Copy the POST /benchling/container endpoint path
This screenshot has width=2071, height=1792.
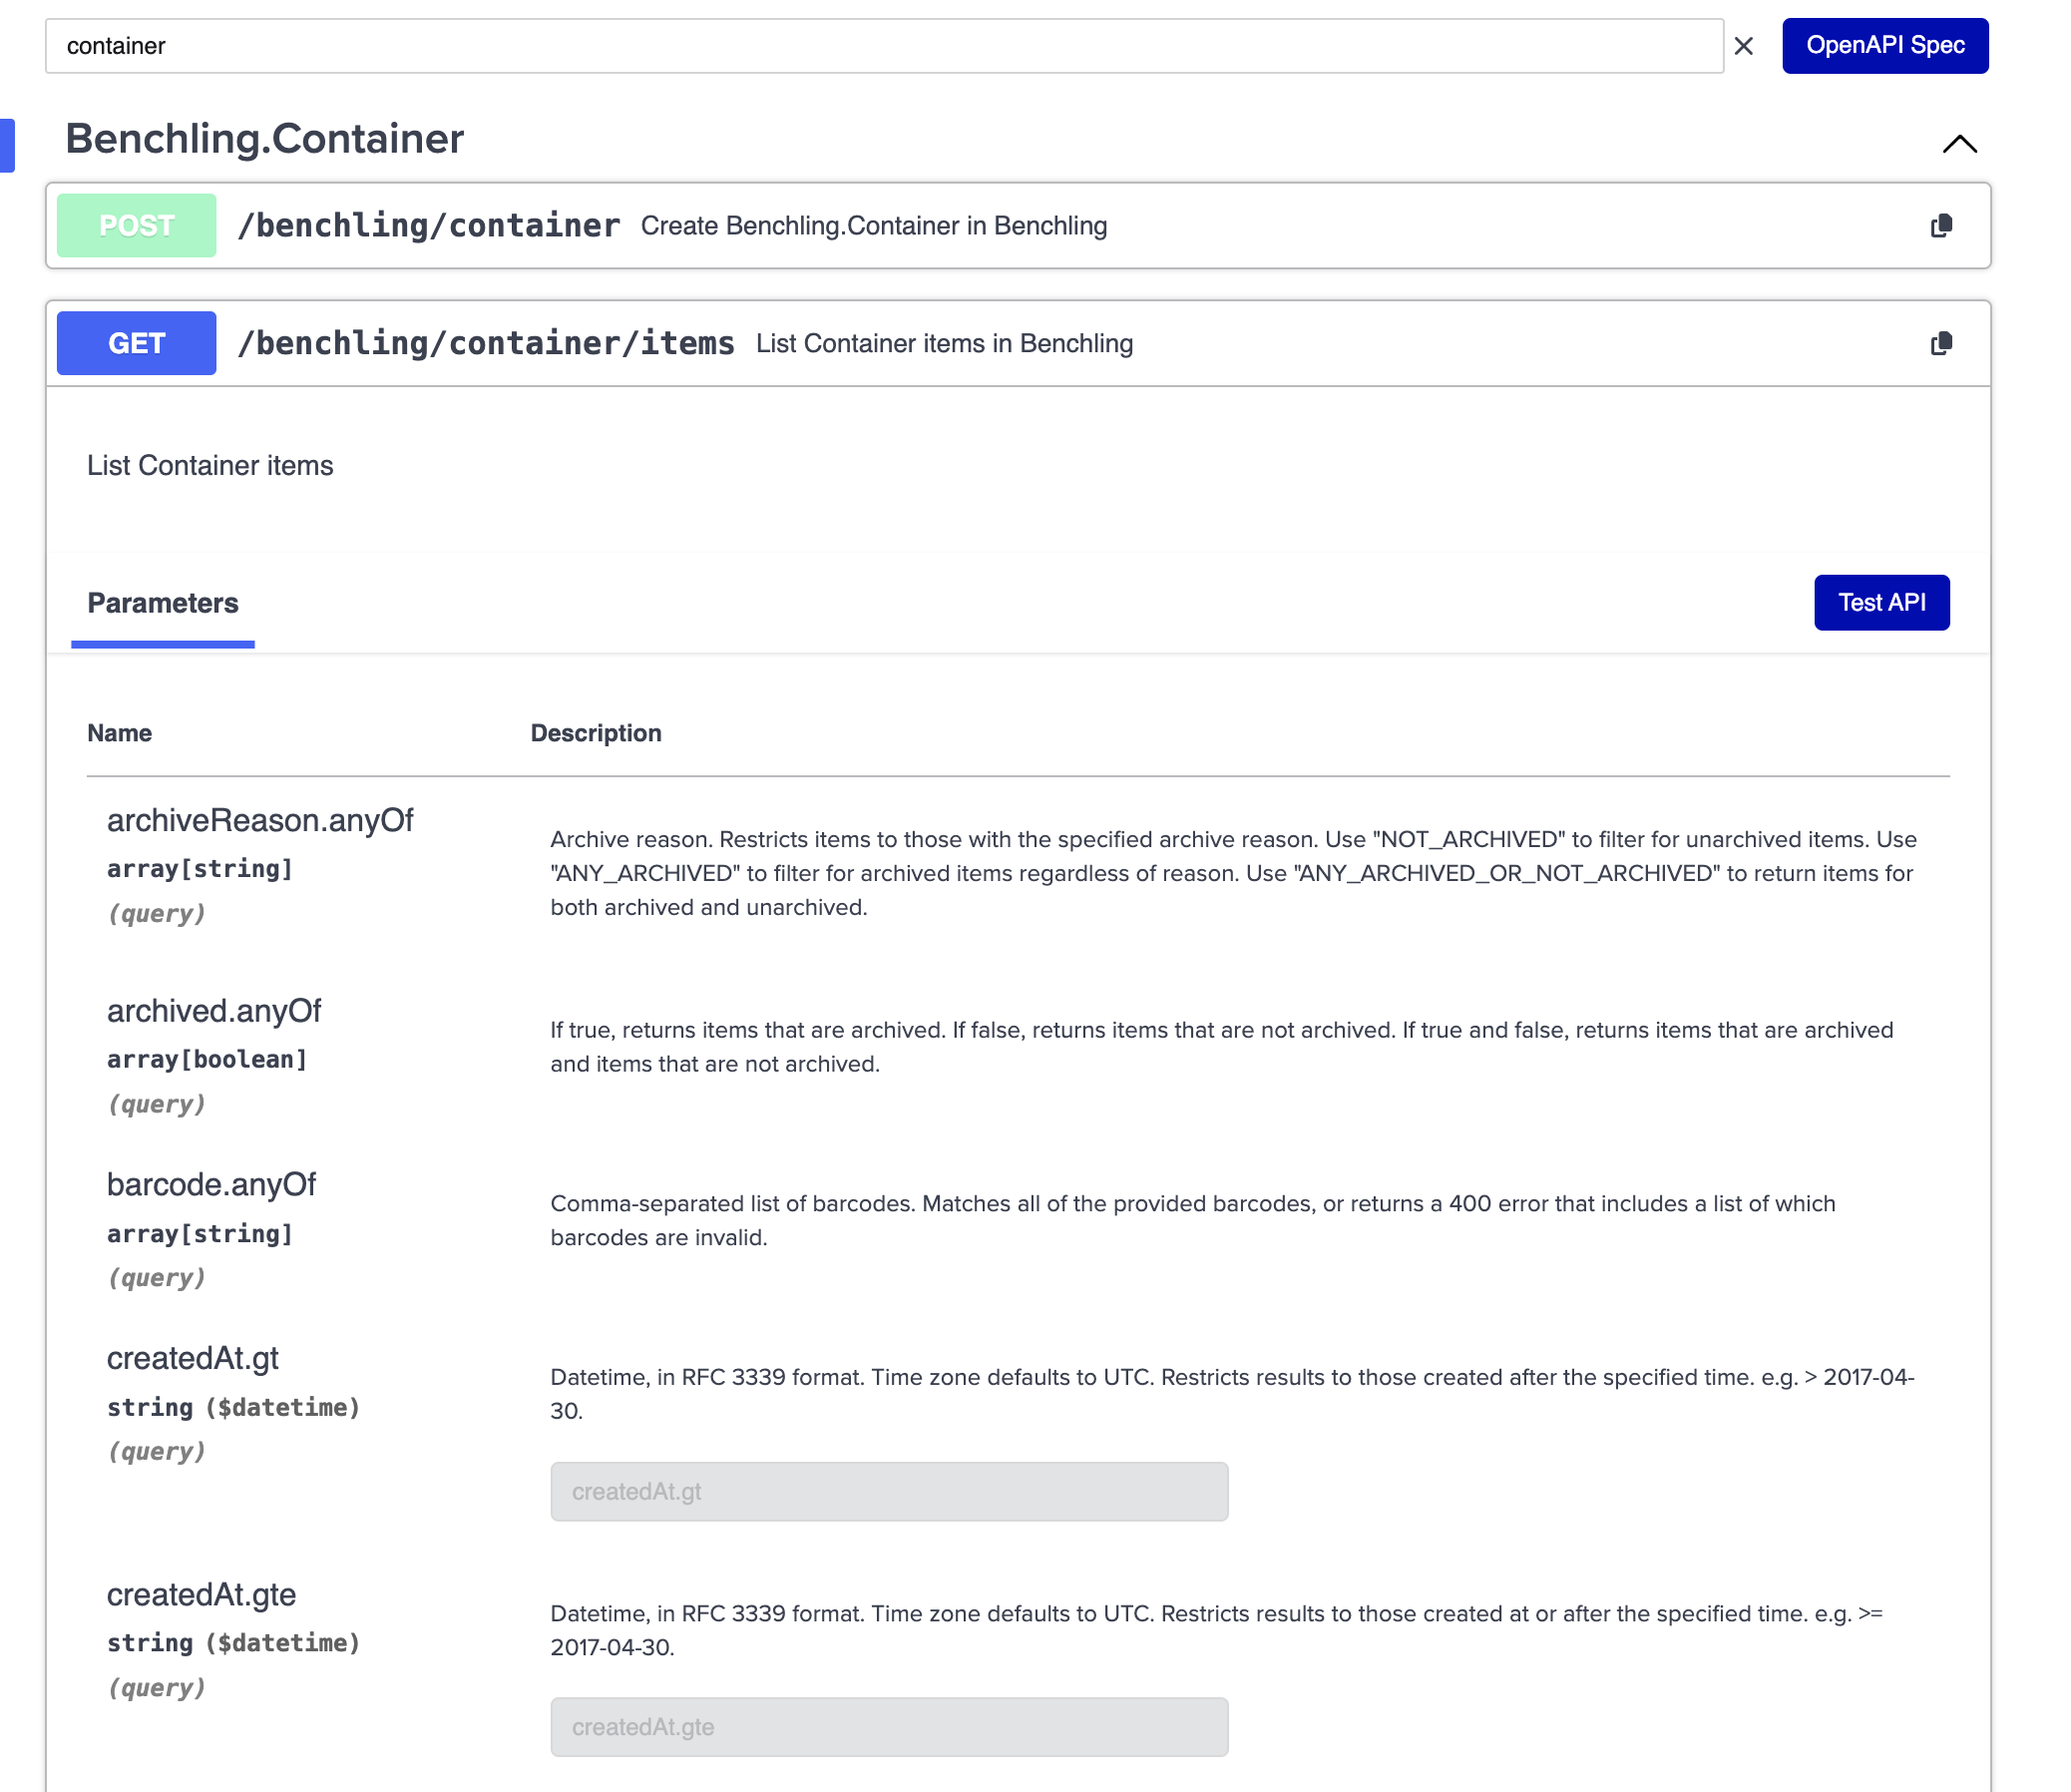[x=1941, y=226]
